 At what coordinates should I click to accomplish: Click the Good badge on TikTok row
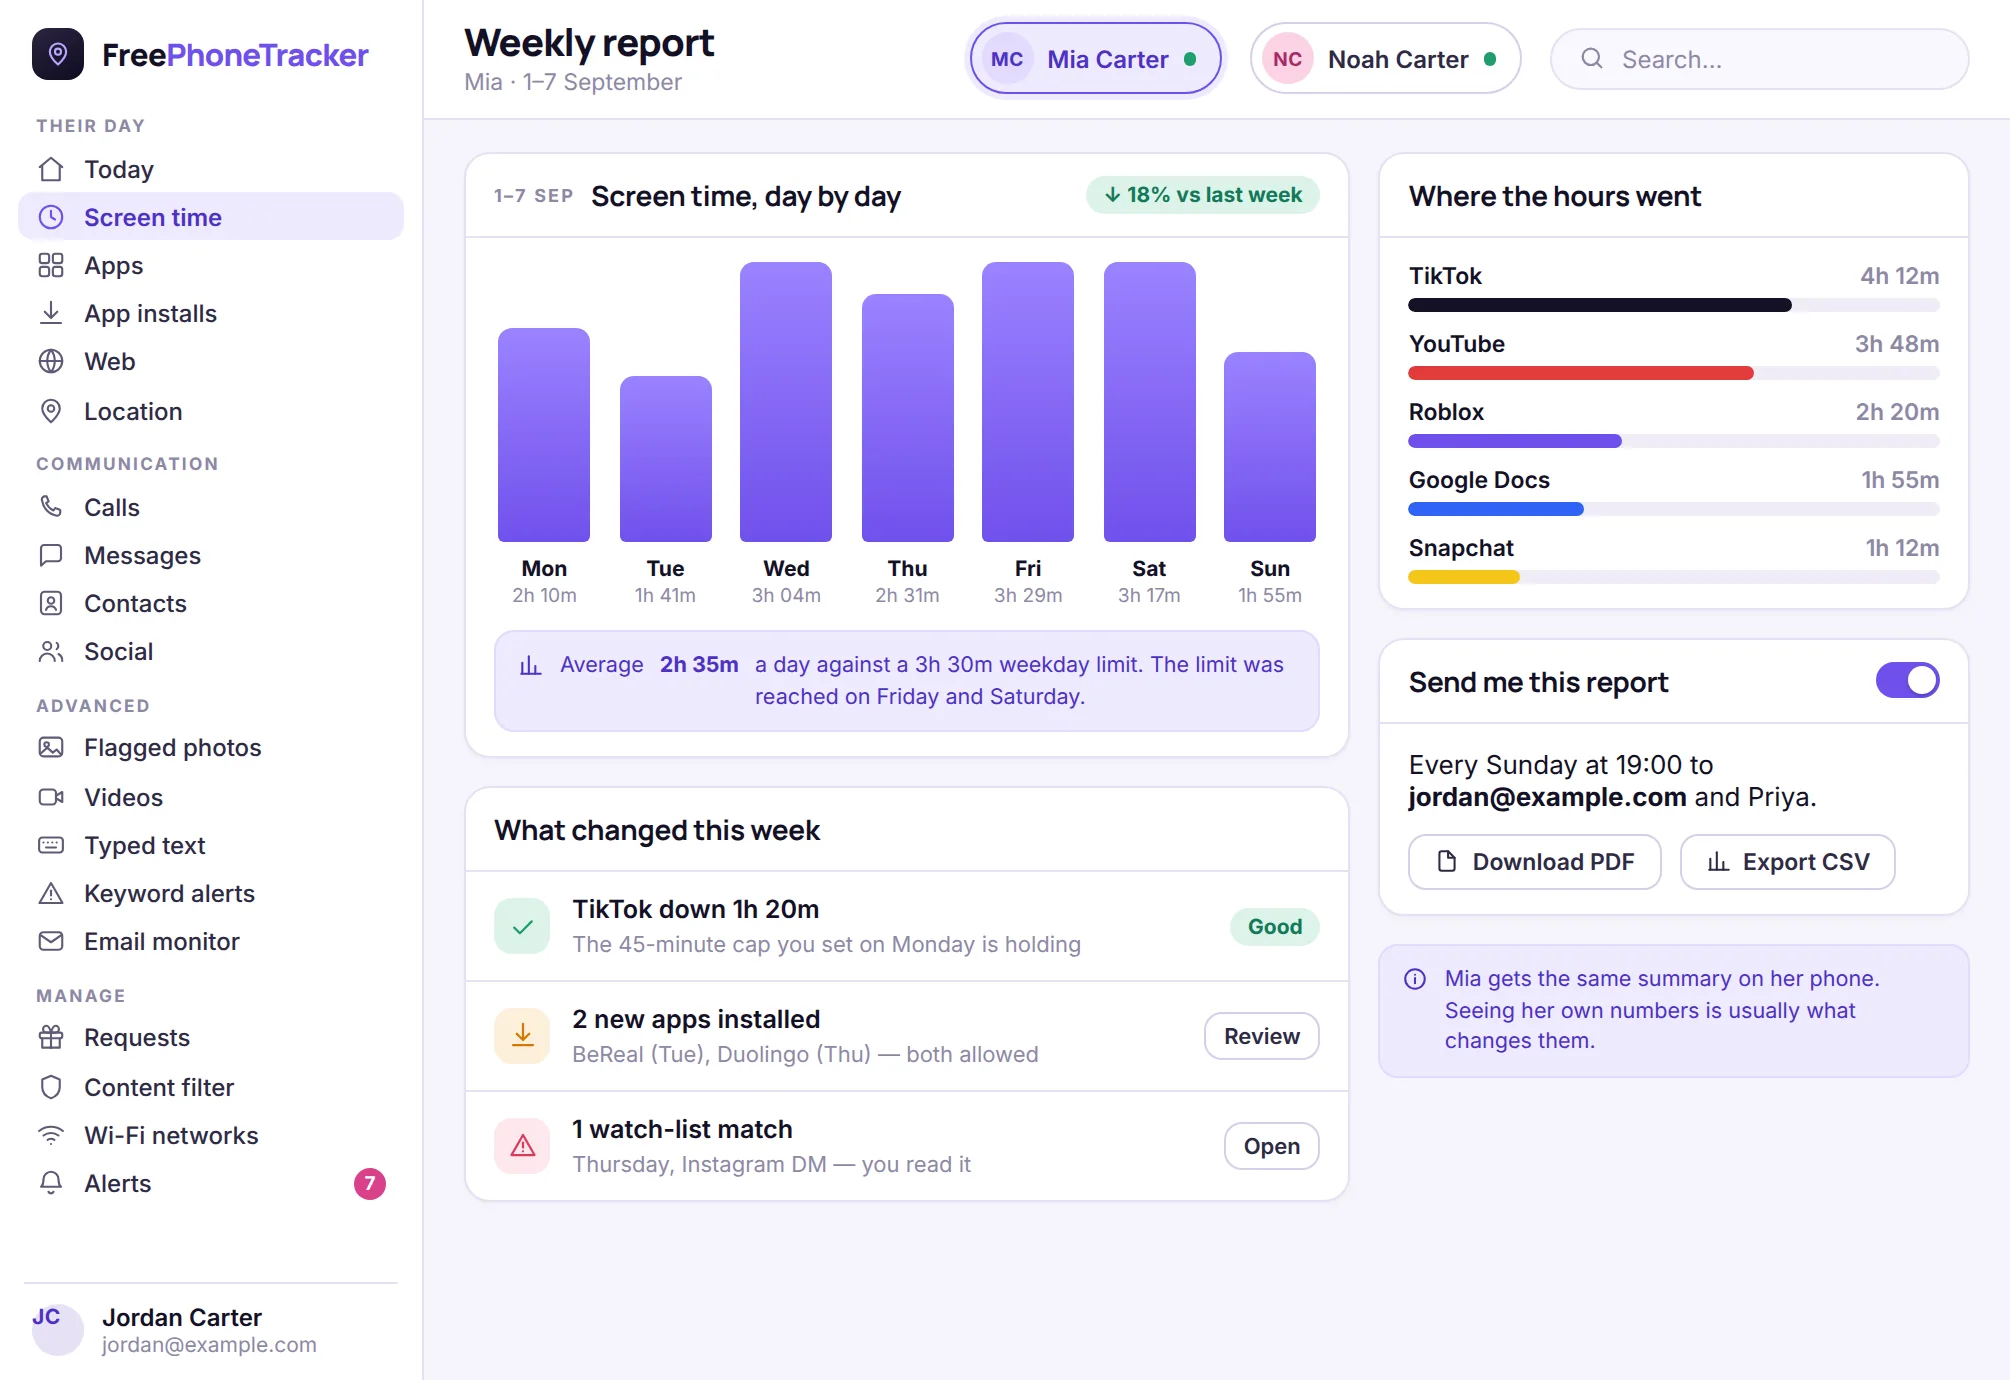coord(1275,926)
